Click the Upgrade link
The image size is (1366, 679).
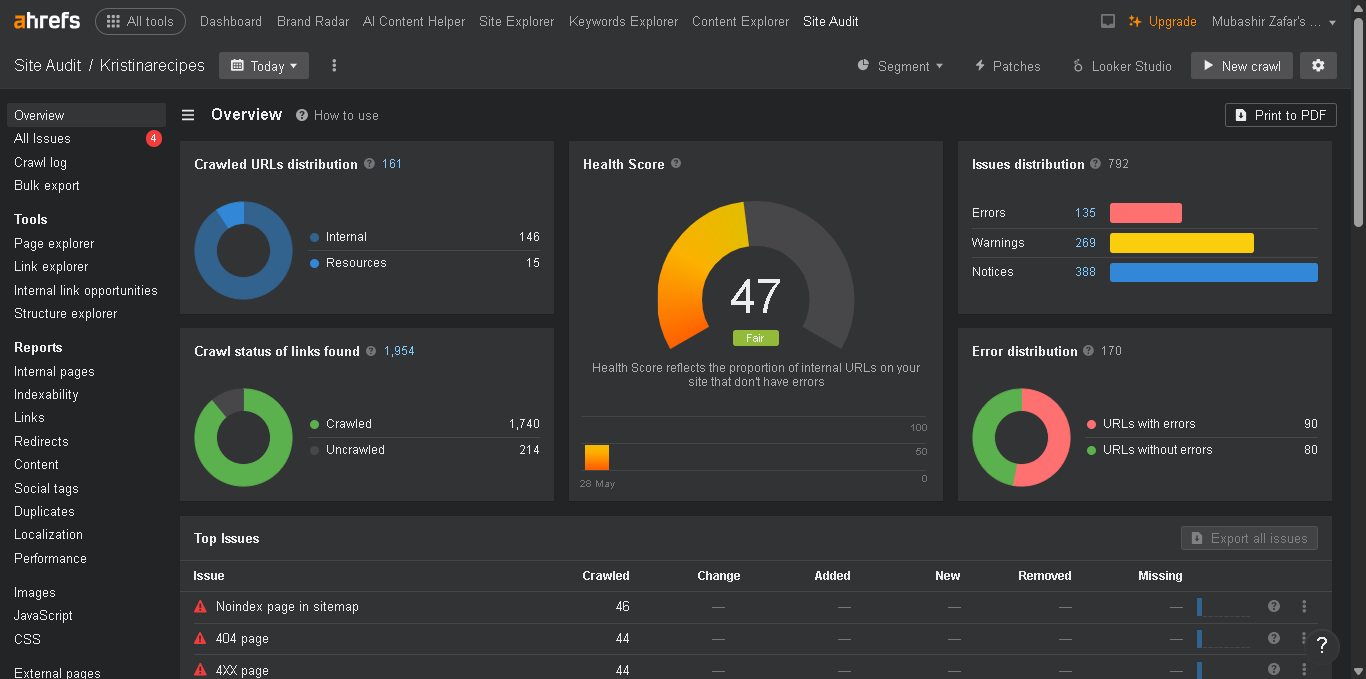(1163, 21)
